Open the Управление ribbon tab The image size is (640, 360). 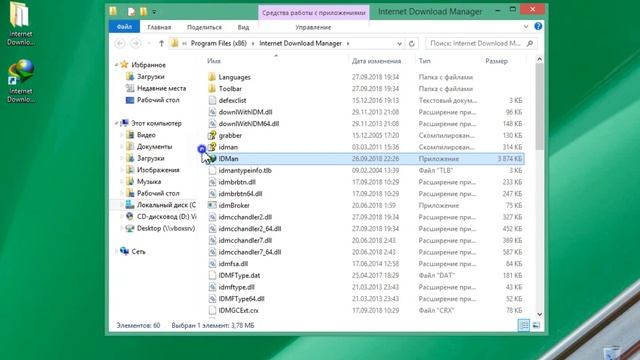click(x=313, y=27)
